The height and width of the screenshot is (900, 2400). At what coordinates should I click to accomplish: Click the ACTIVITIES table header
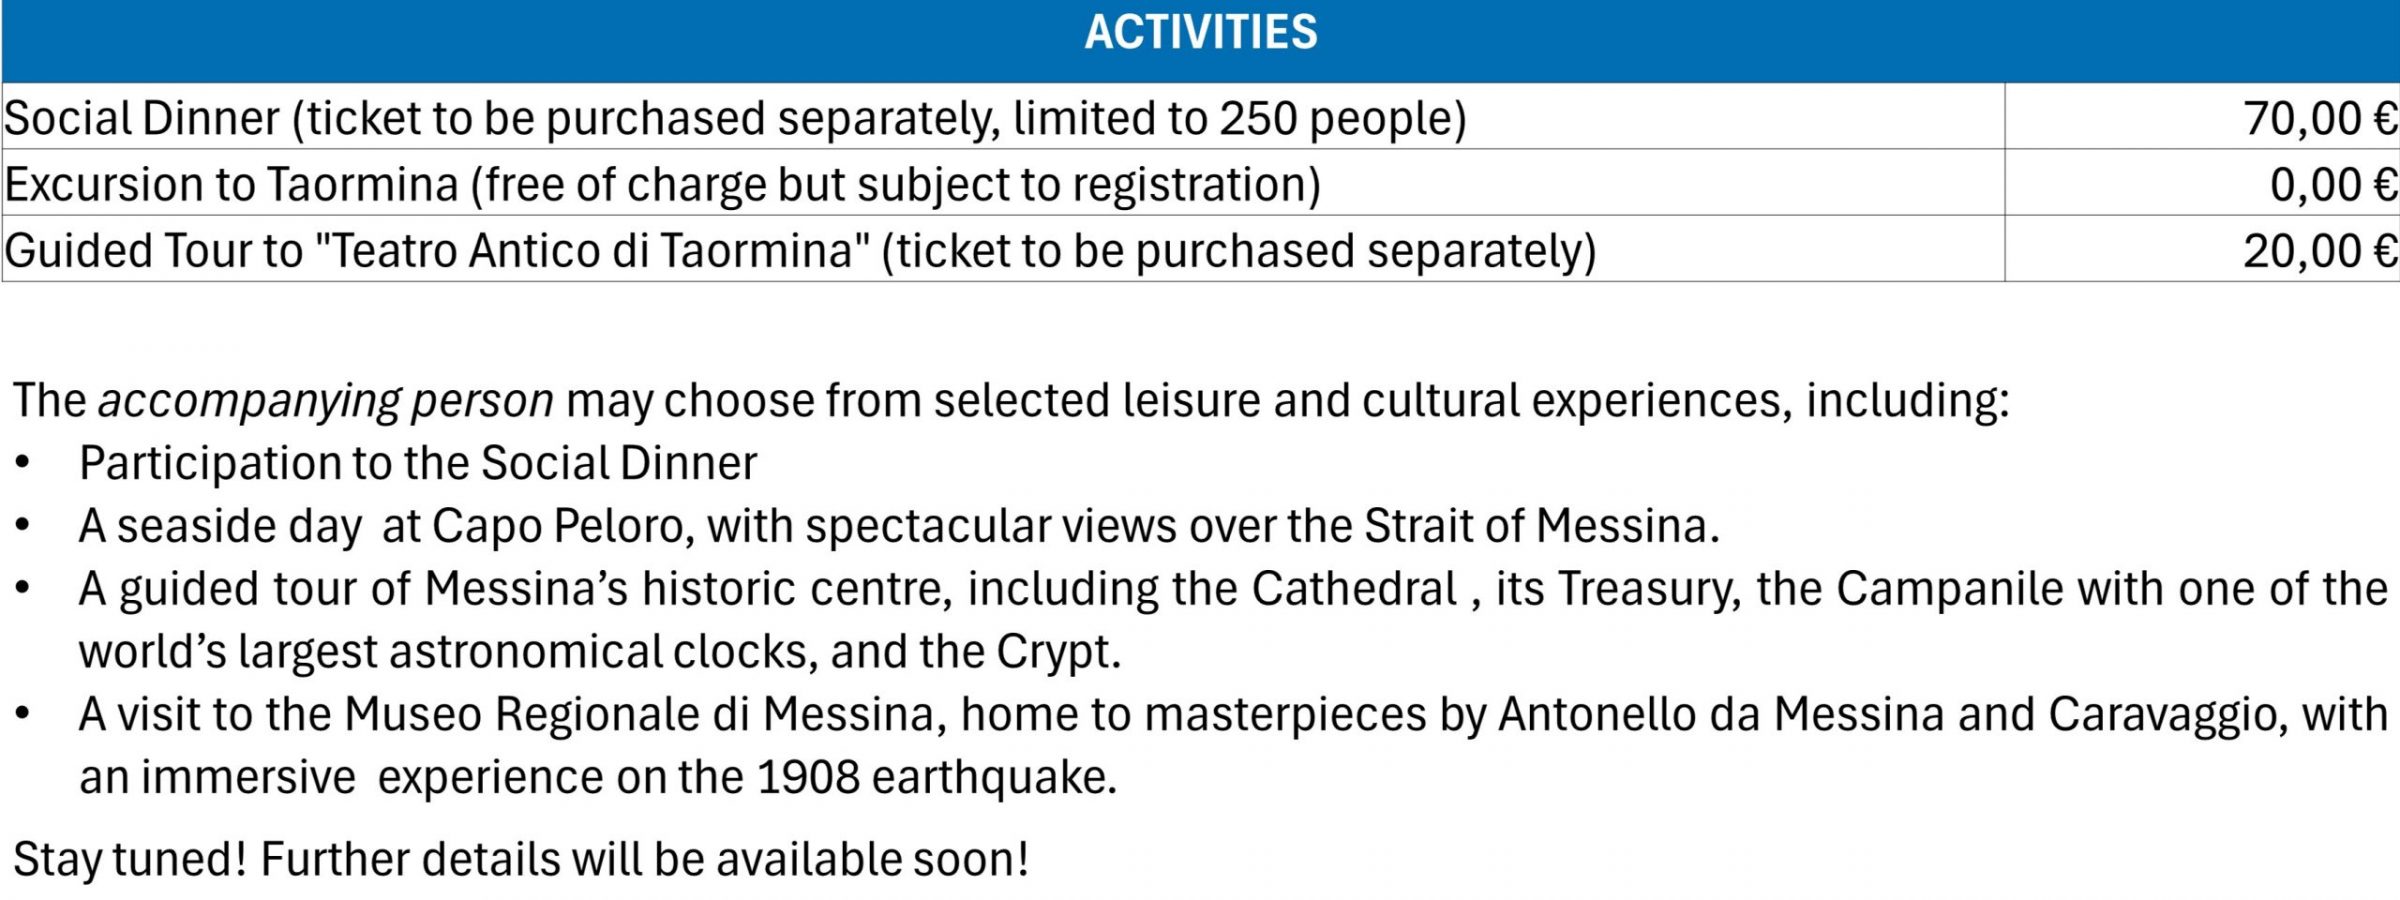click(1200, 33)
